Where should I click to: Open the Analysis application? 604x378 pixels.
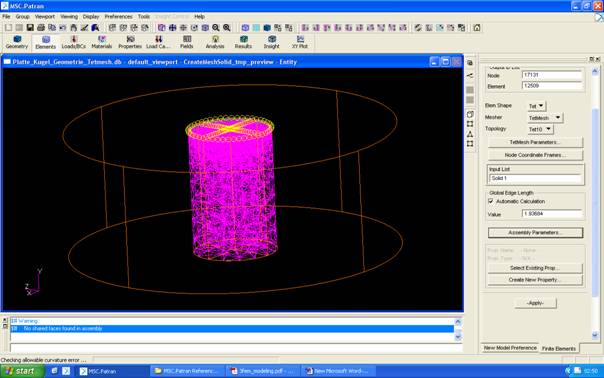tap(215, 42)
